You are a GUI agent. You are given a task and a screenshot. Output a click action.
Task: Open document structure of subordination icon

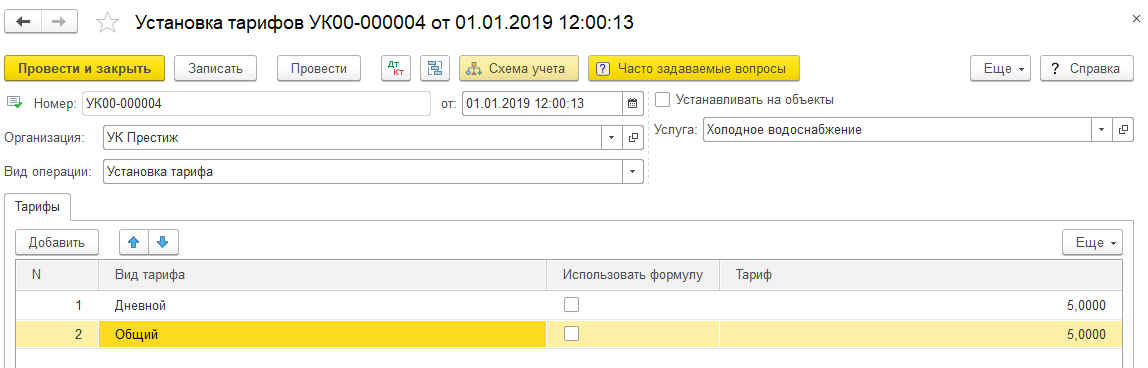[x=436, y=69]
